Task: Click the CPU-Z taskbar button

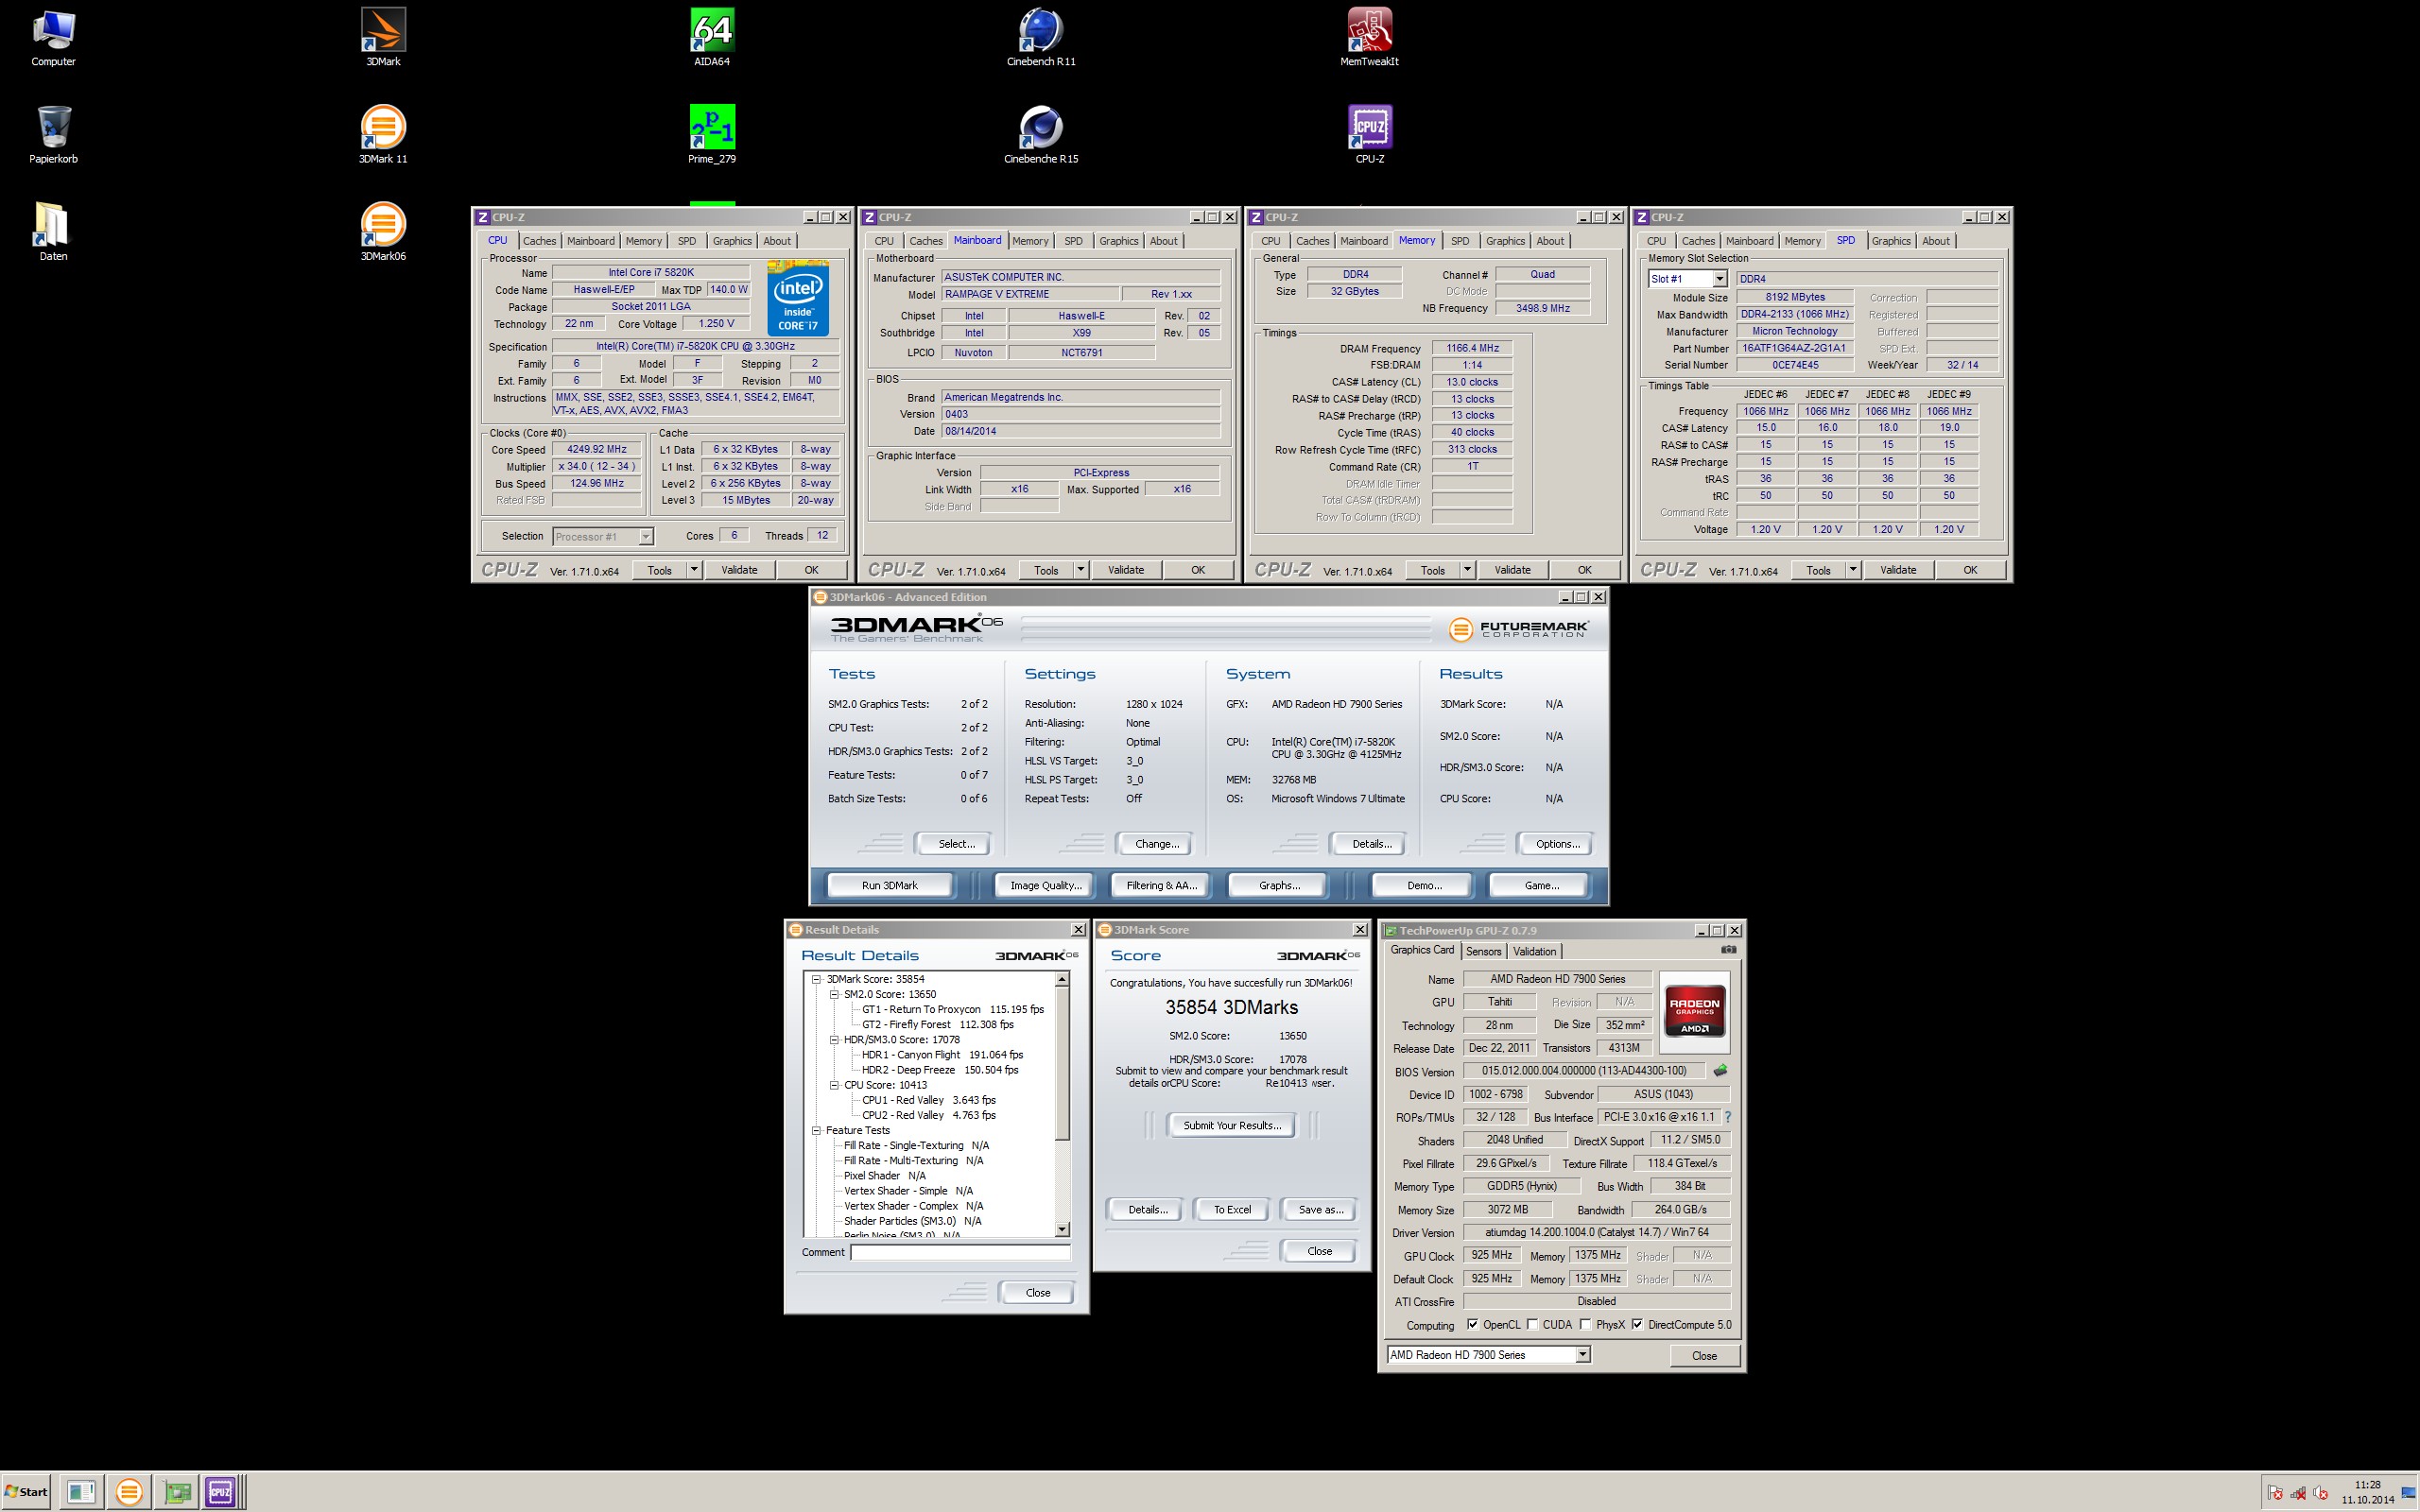Action: (x=220, y=1492)
